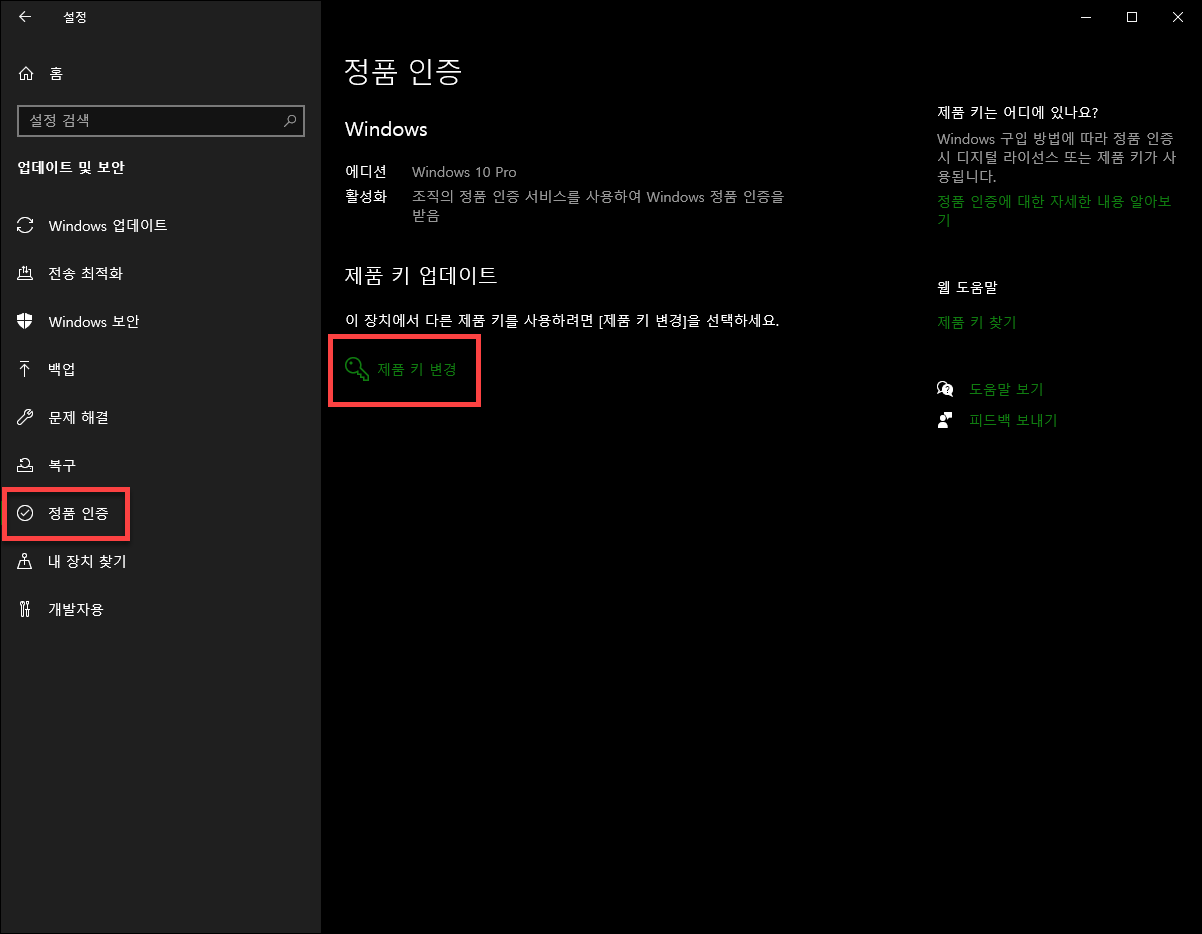
Task: Click the 제품 키 찾기 link
Action: tap(977, 321)
